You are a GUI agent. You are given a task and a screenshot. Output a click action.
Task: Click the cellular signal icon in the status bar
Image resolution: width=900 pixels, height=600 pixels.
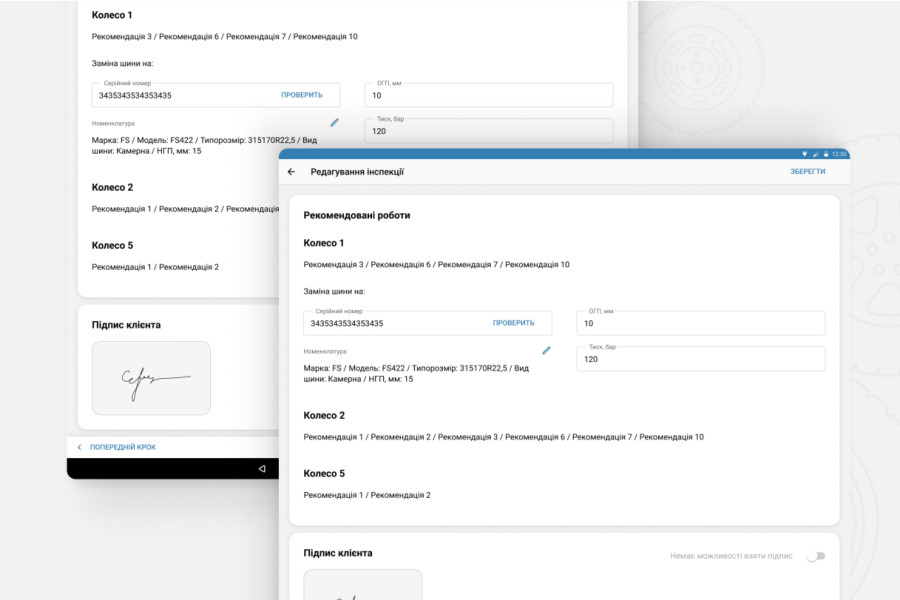point(815,154)
